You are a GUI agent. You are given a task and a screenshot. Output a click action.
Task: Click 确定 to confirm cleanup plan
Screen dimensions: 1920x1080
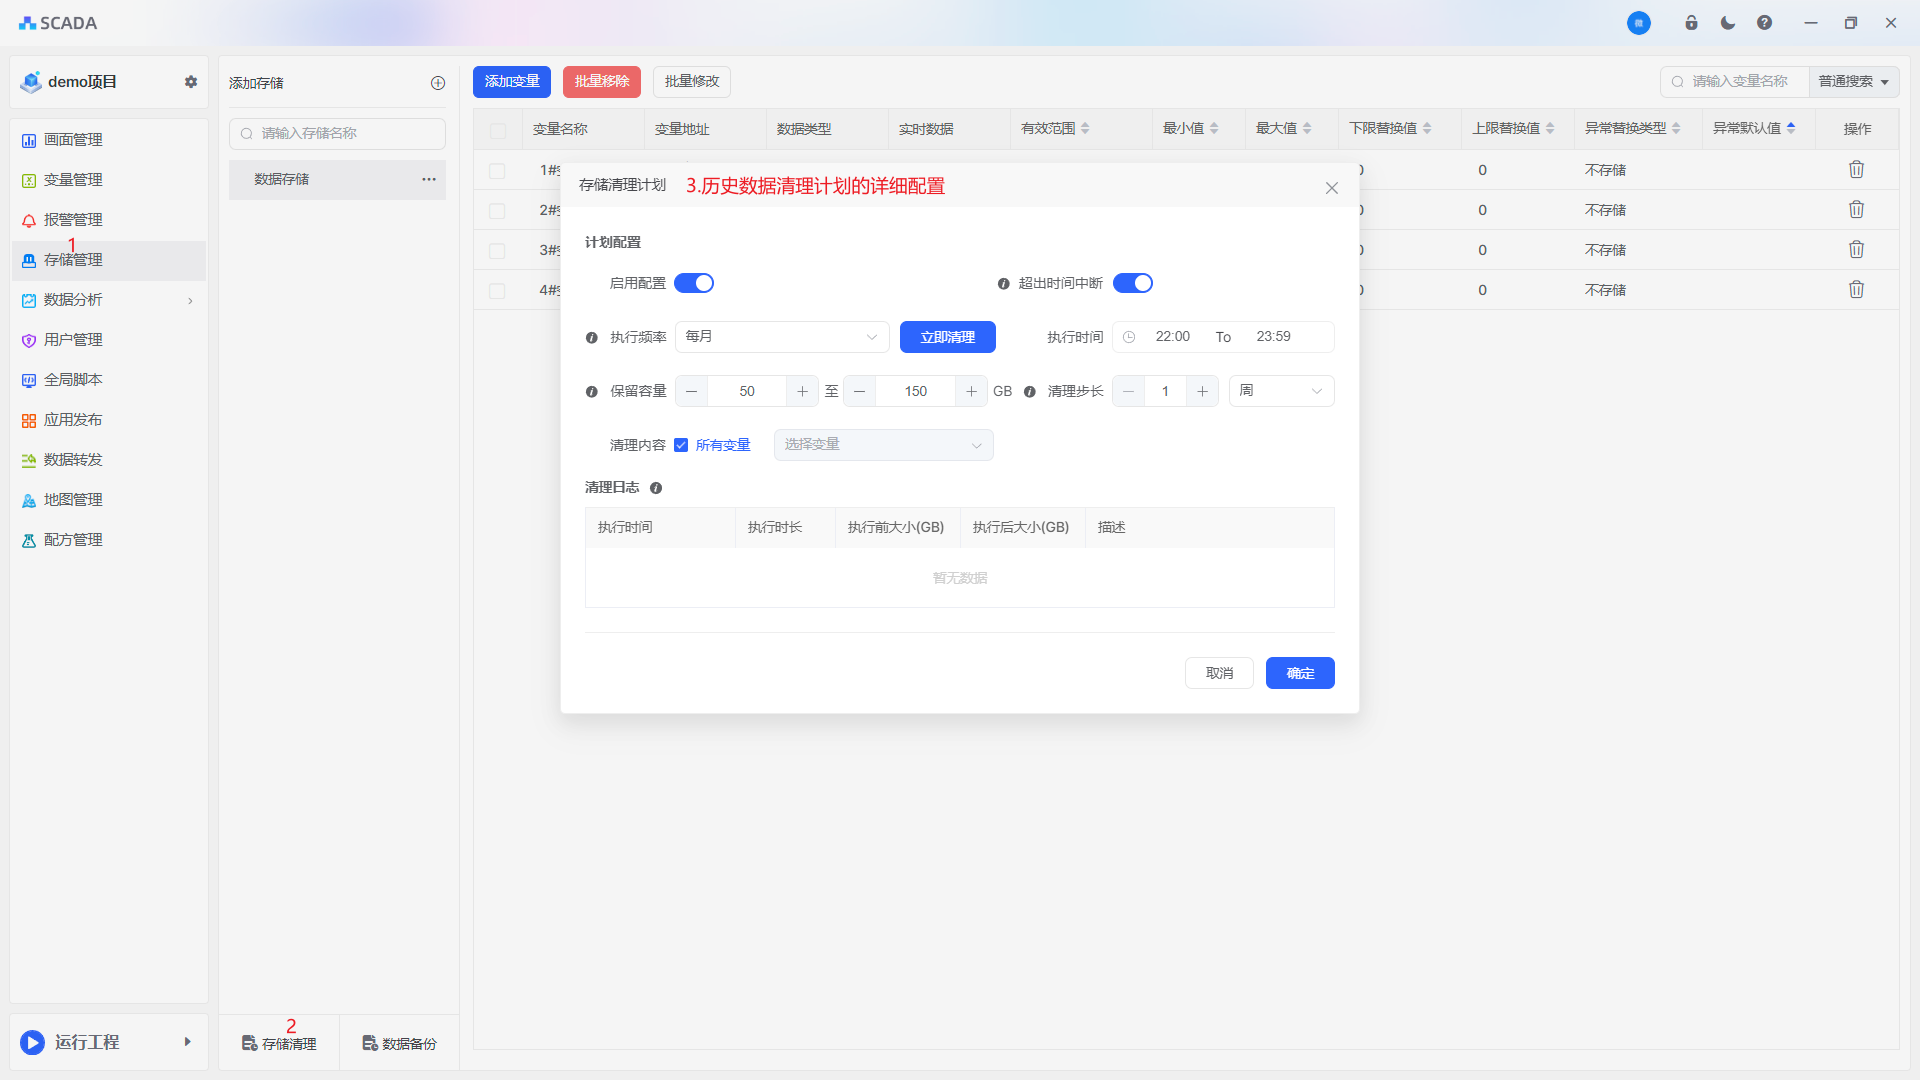pos(1299,673)
